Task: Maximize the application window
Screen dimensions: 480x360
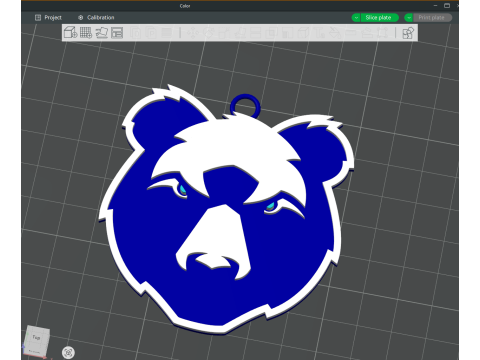Action: point(447,6)
